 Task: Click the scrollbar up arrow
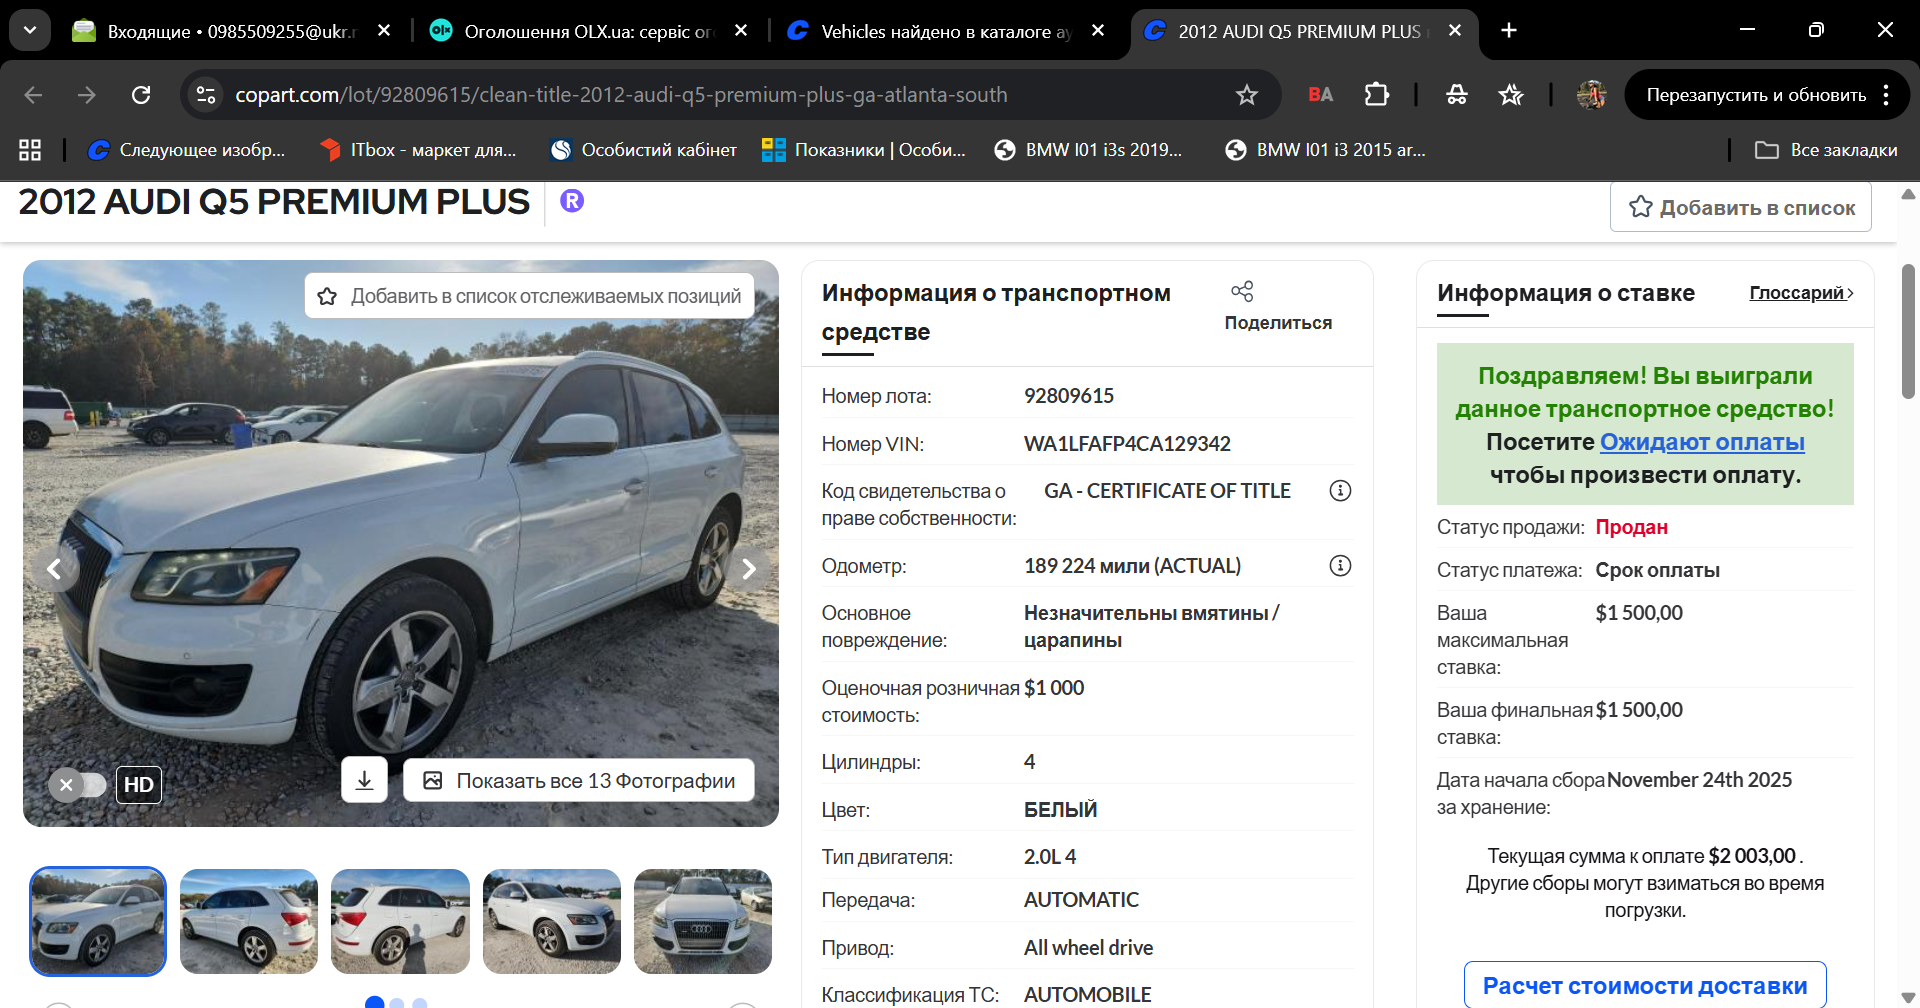pos(1908,193)
